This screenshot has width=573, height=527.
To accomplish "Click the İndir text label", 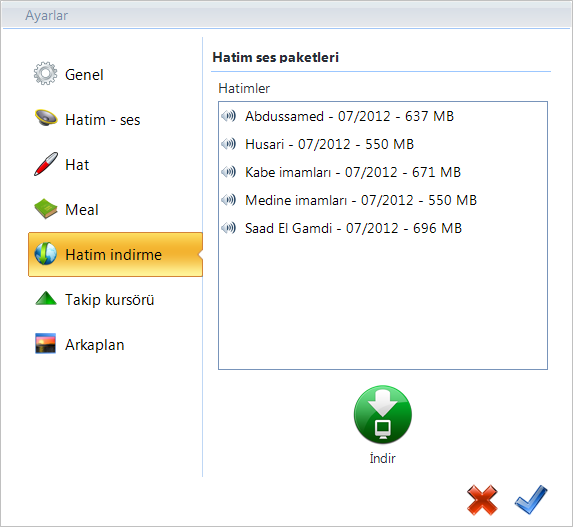I will pyautogui.click(x=383, y=458).
